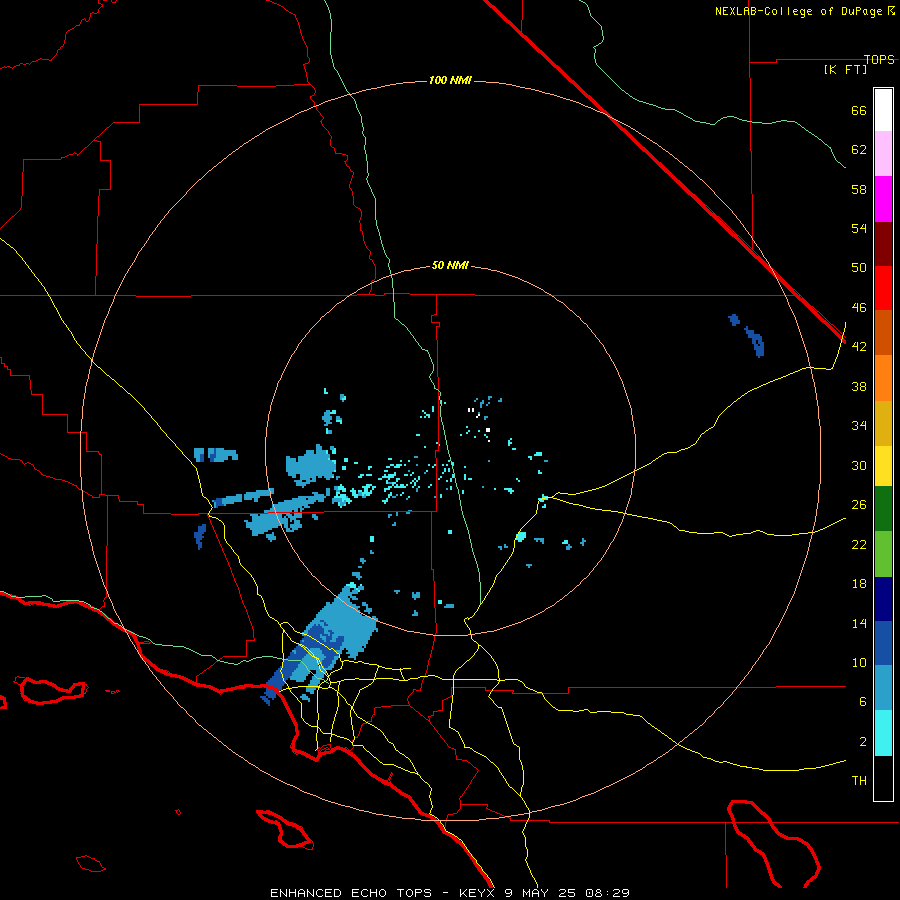Click the cyan legend swatch
Image resolution: width=900 pixels, height=900 pixels.
(883, 733)
